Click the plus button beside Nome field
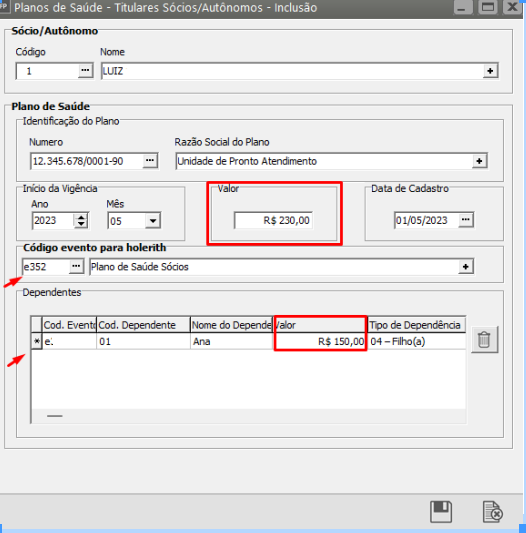Image resolution: width=526 pixels, height=533 pixels. pos(490,71)
